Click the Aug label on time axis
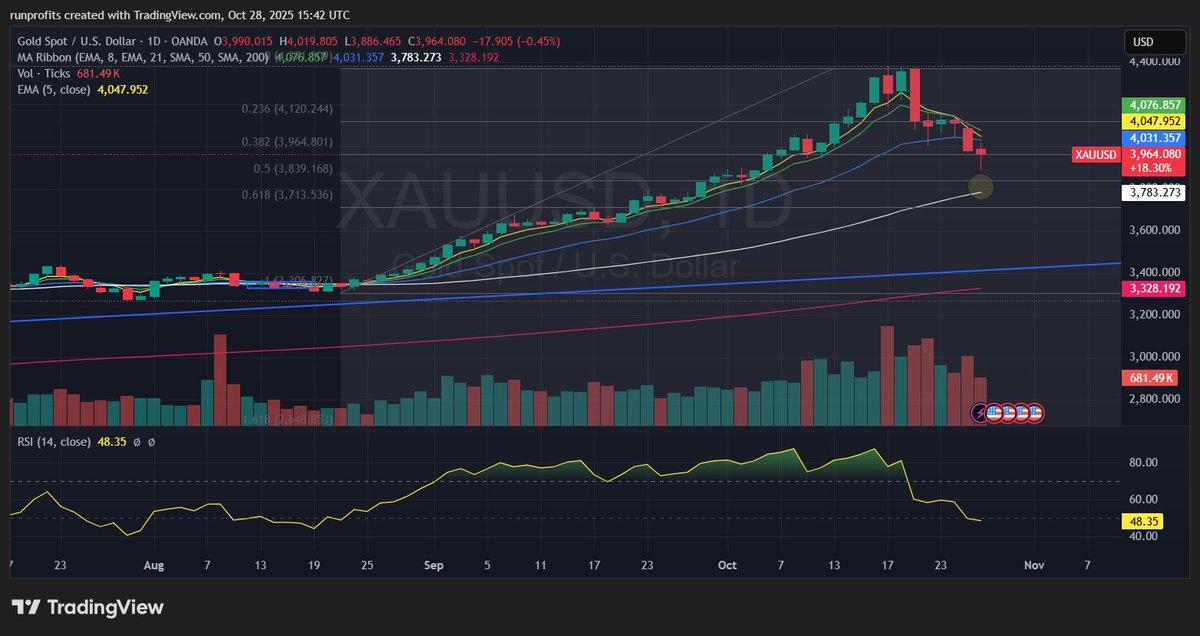This screenshot has width=1200, height=636. (x=153, y=565)
